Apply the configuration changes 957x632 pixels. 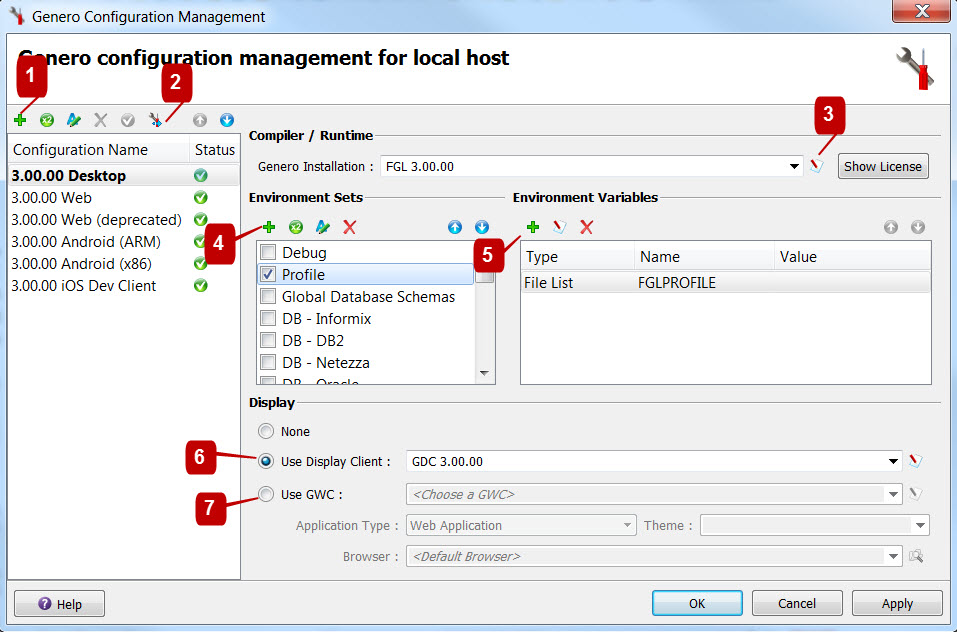click(897, 603)
